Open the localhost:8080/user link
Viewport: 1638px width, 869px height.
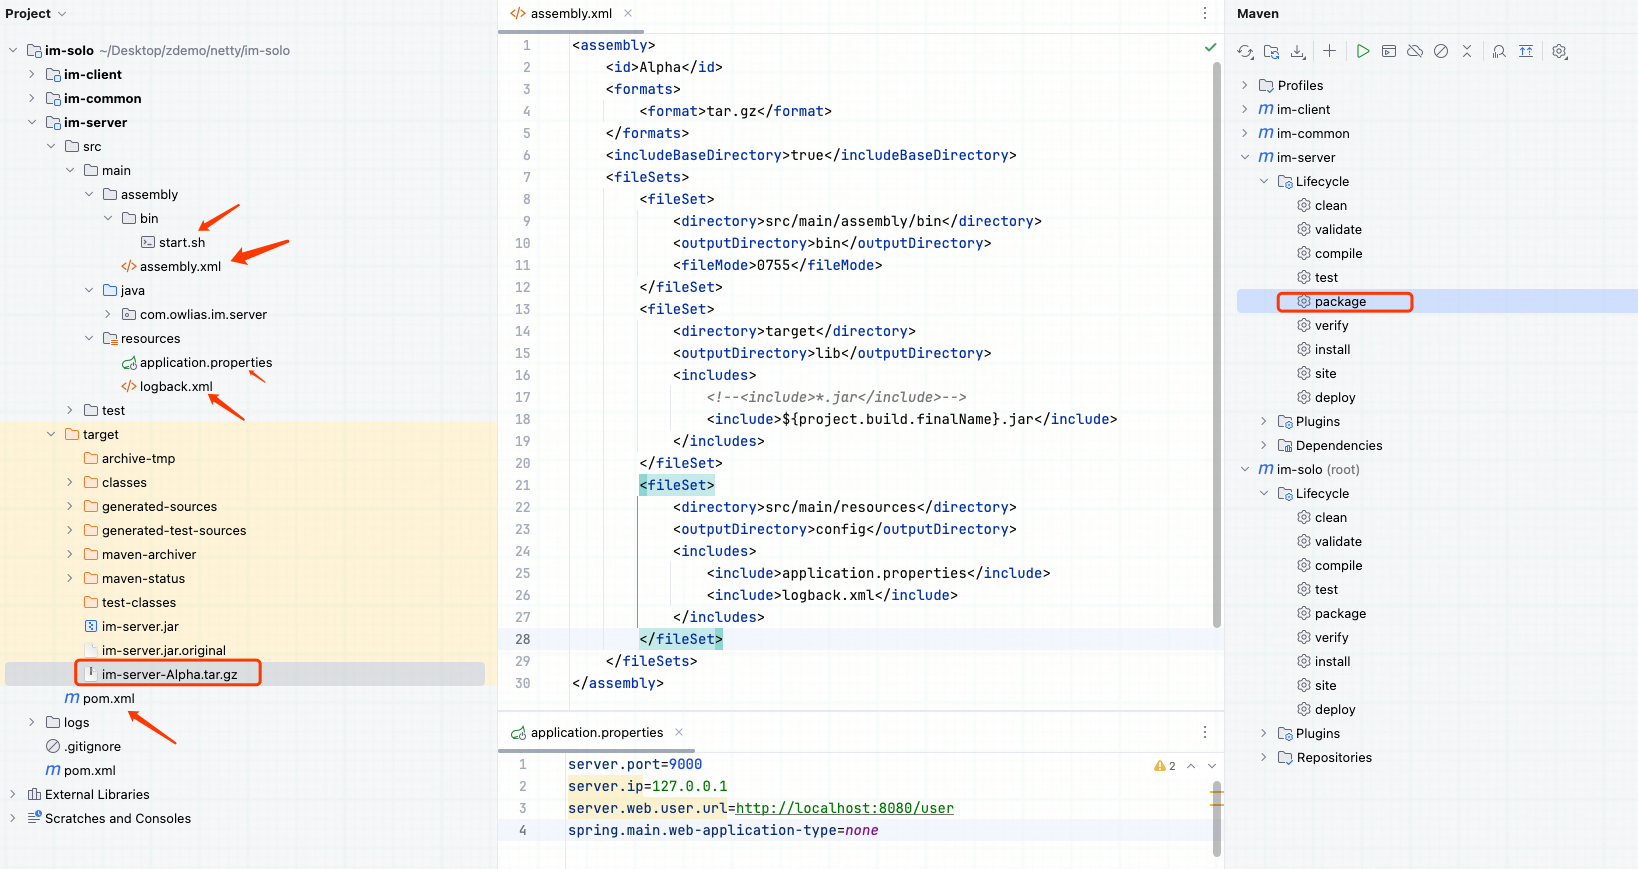844,809
